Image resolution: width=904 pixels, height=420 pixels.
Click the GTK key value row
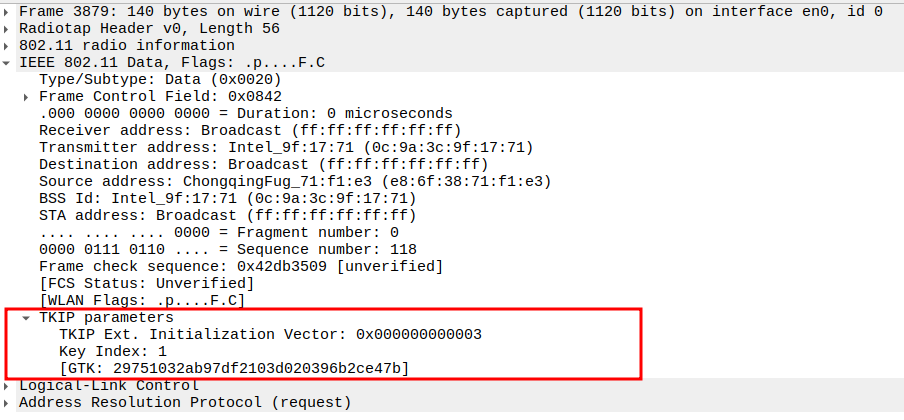point(234,368)
